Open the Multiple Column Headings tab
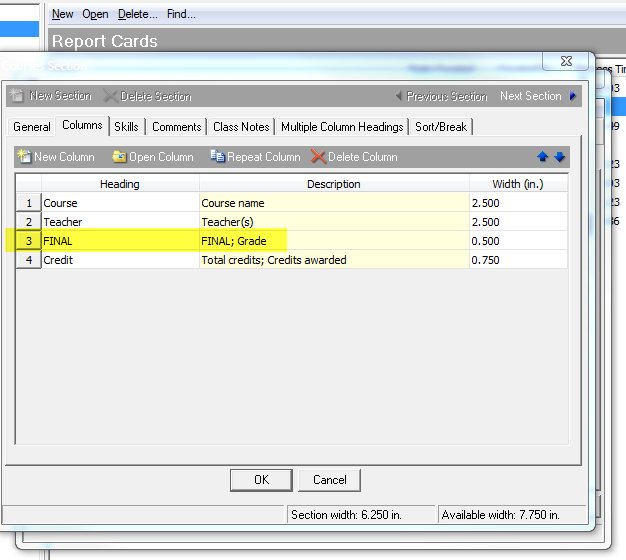Screen dimensions: 626x560 point(342,127)
